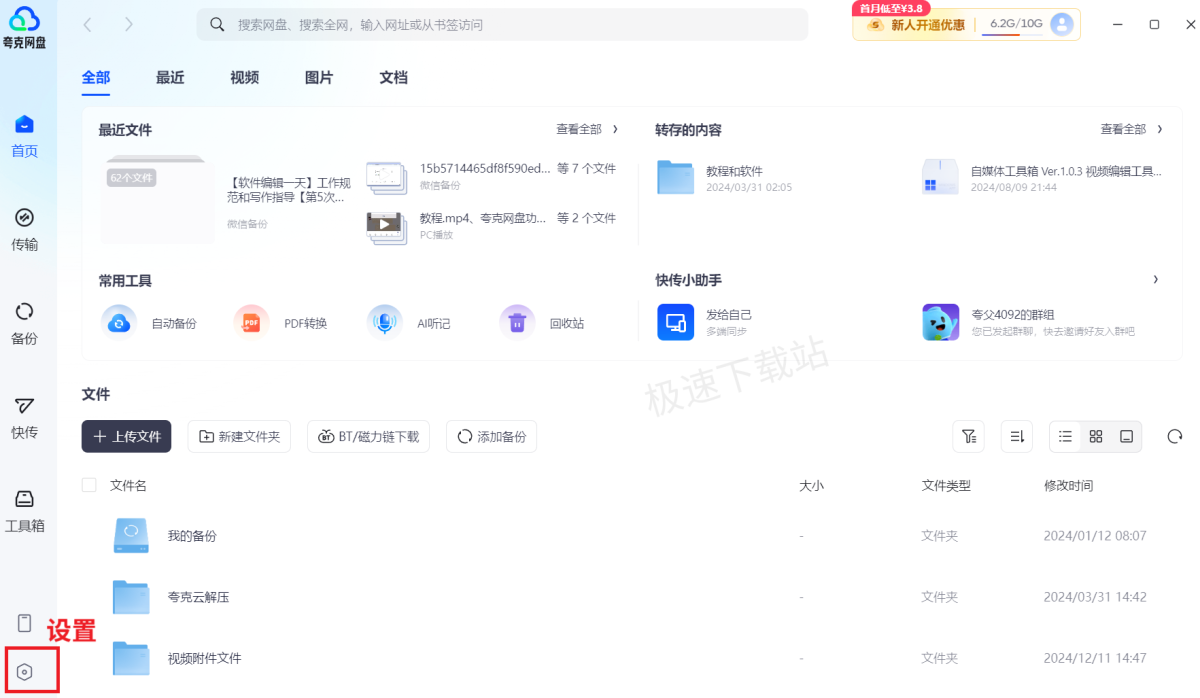Click the 修改时间 column header

coord(1068,485)
